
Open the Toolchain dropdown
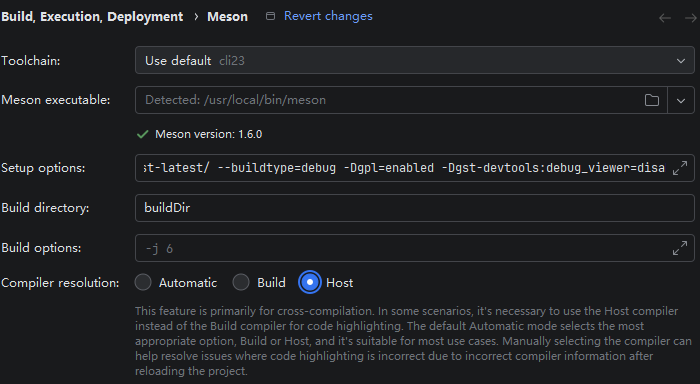[415, 60]
